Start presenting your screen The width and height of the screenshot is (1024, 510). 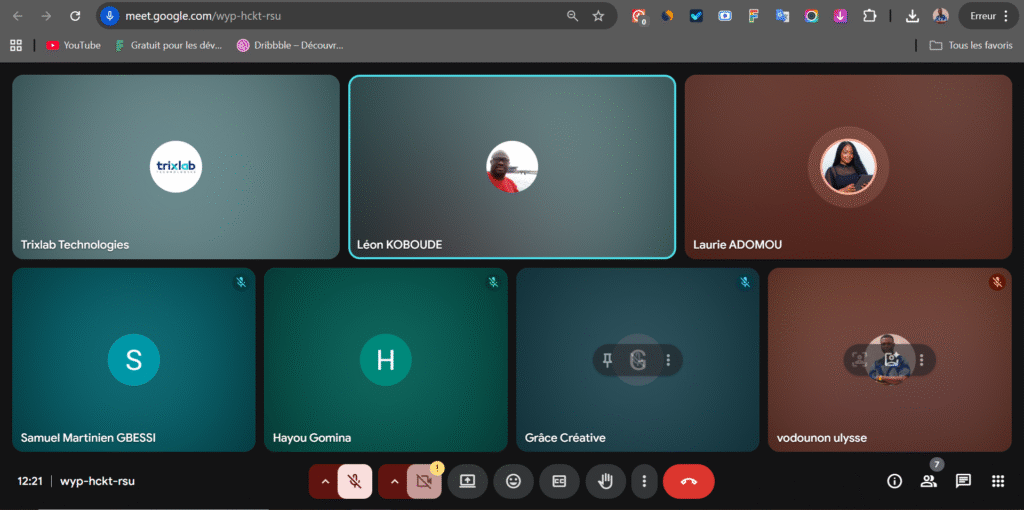tap(467, 481)
